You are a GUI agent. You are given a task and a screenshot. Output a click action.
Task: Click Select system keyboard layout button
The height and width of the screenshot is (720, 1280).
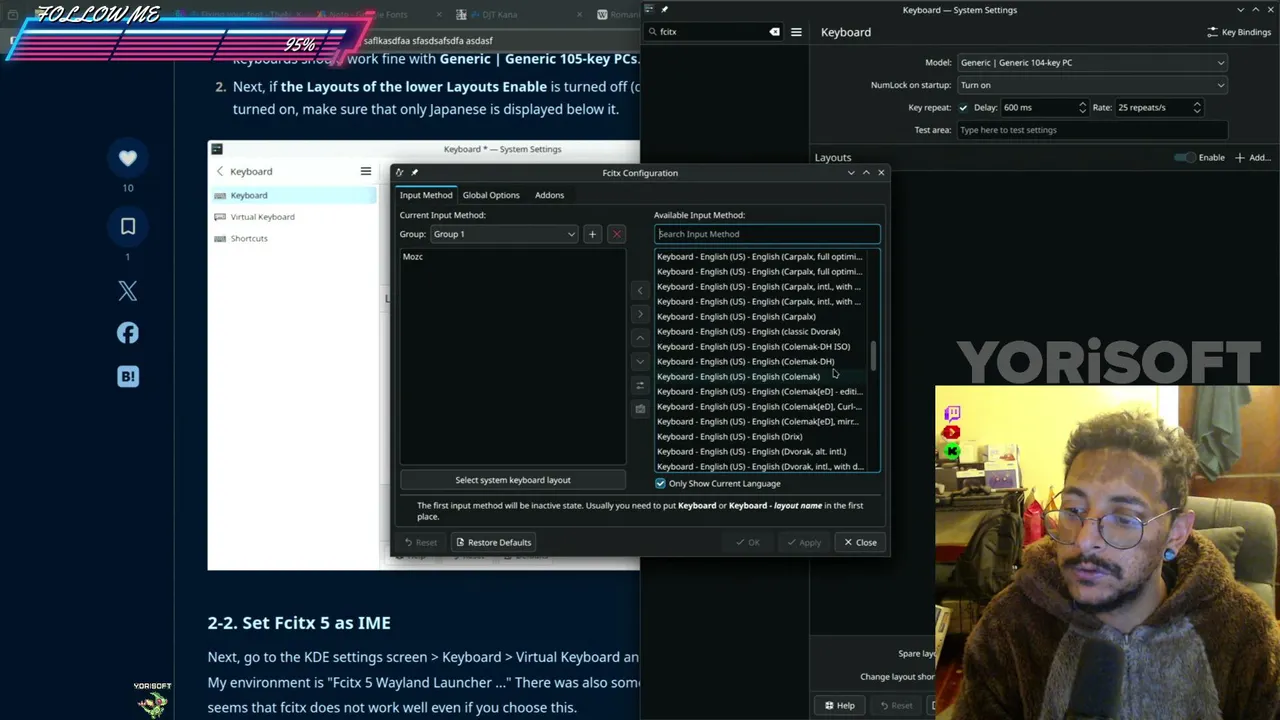pos(513,480)
